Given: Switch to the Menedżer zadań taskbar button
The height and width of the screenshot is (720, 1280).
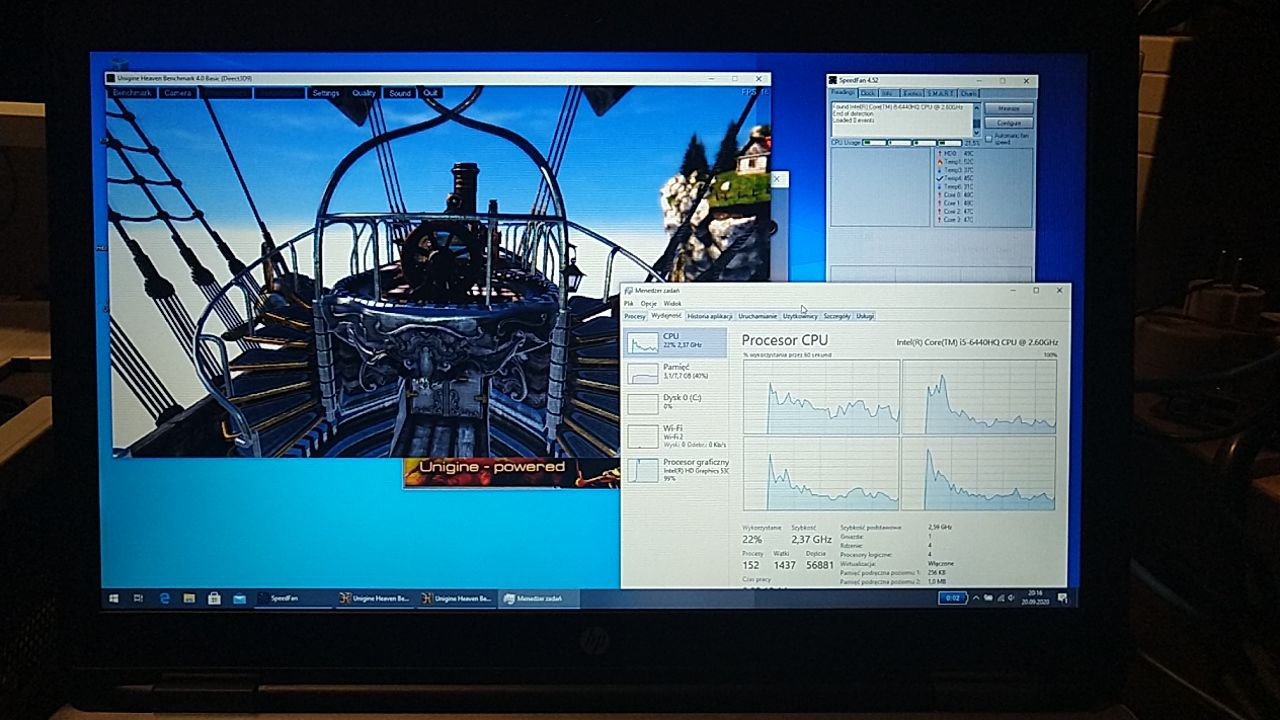Looking at the screenshot, I should (540, 598).
